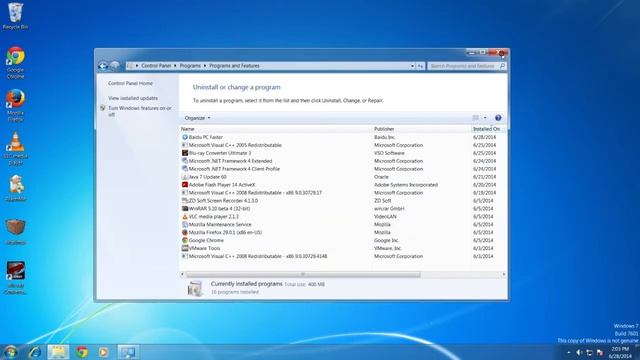Select Visual C++ 2008 Redistributable 9.0.30729.4148
640x360 pixels.
tap(258, 256)
